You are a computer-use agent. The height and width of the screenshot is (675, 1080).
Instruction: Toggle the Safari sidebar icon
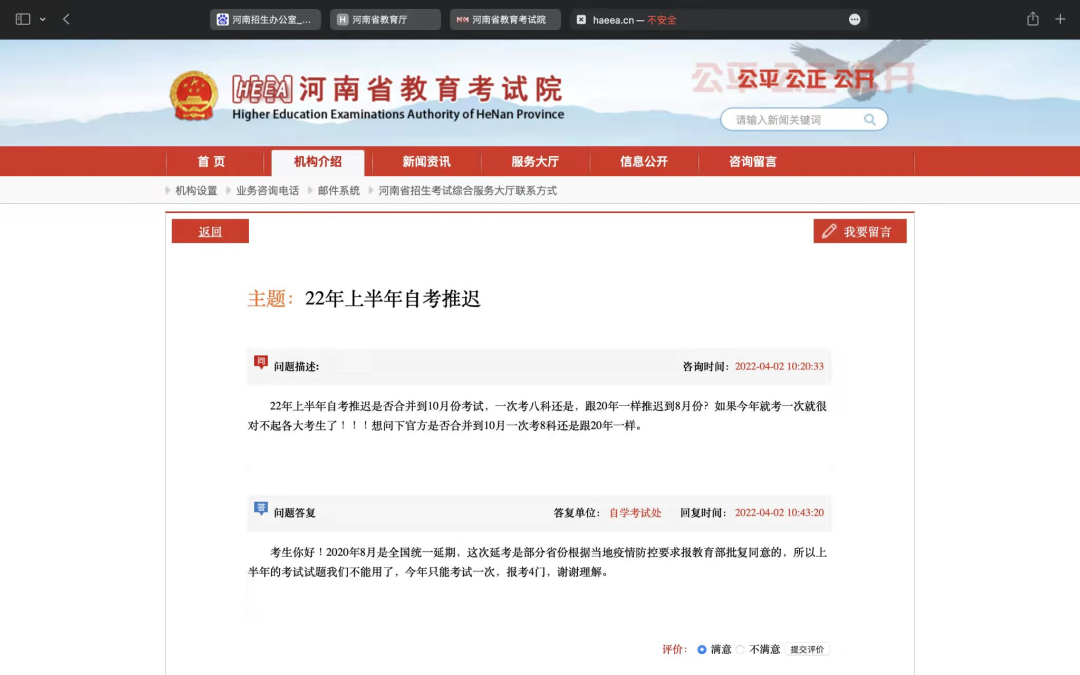pyautogui.click(x=23, y=19)
